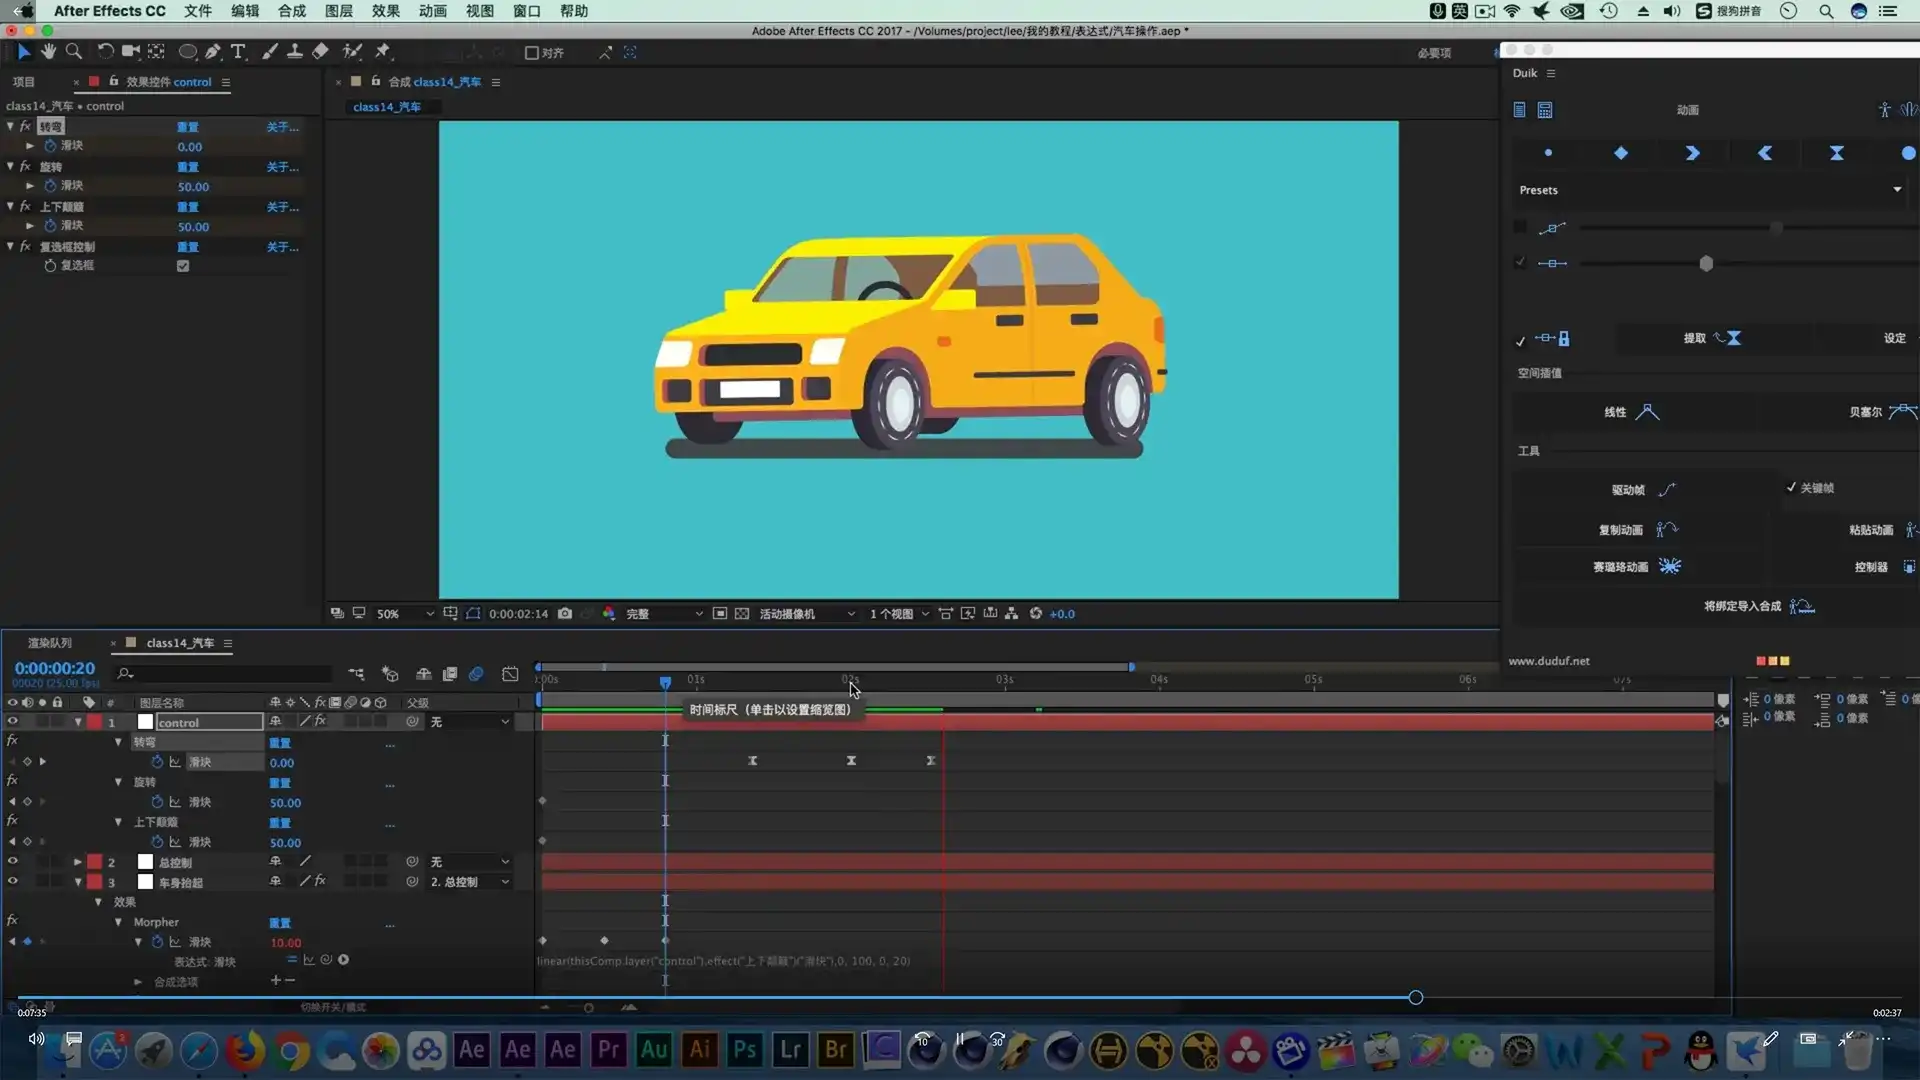Select the Puppet Pin tool
1920x1080 pixels.
[382, 51]
